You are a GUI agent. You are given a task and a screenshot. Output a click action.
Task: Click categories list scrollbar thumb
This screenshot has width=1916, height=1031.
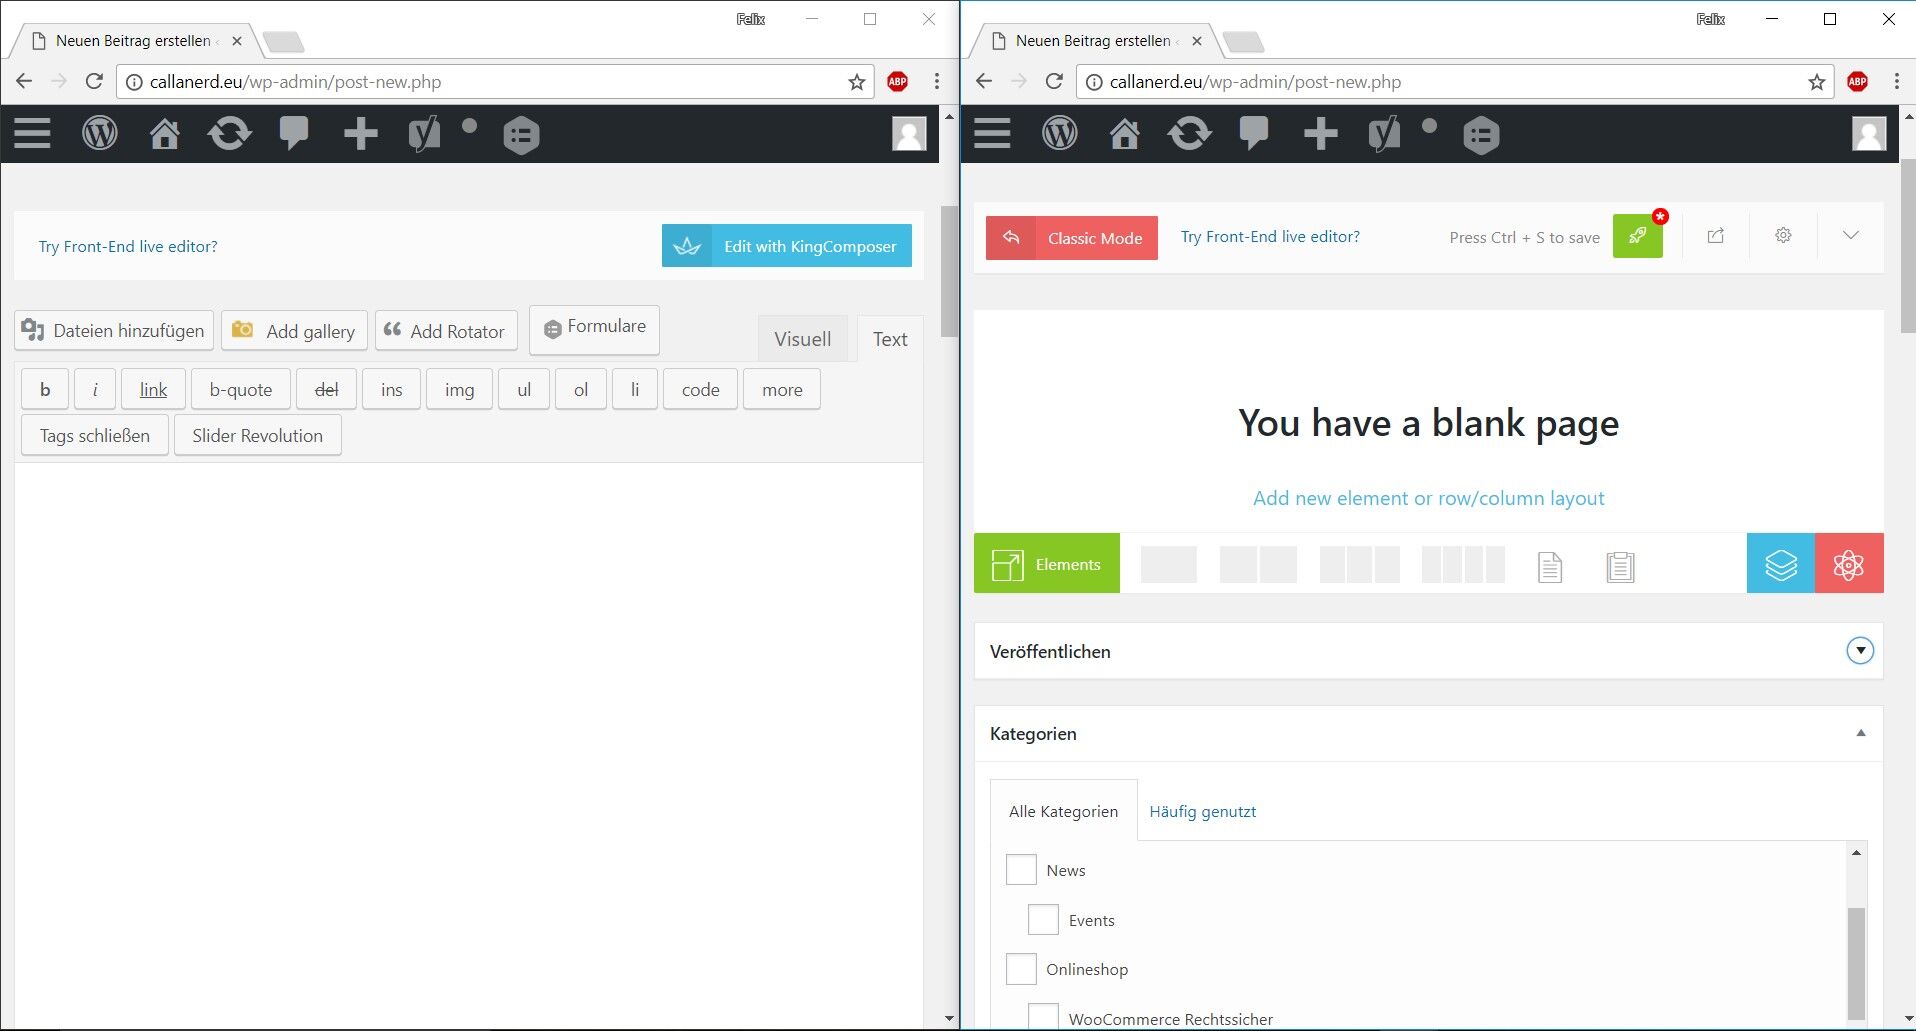pyautogui.click(x=1856, y=963)
